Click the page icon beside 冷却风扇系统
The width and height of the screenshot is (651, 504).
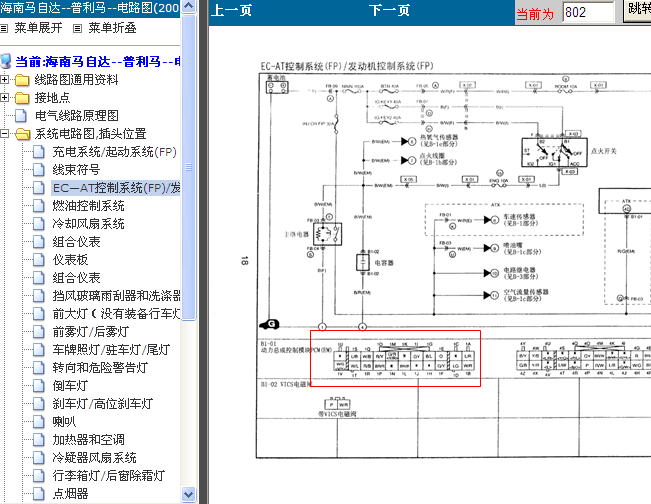click(39, 224)
